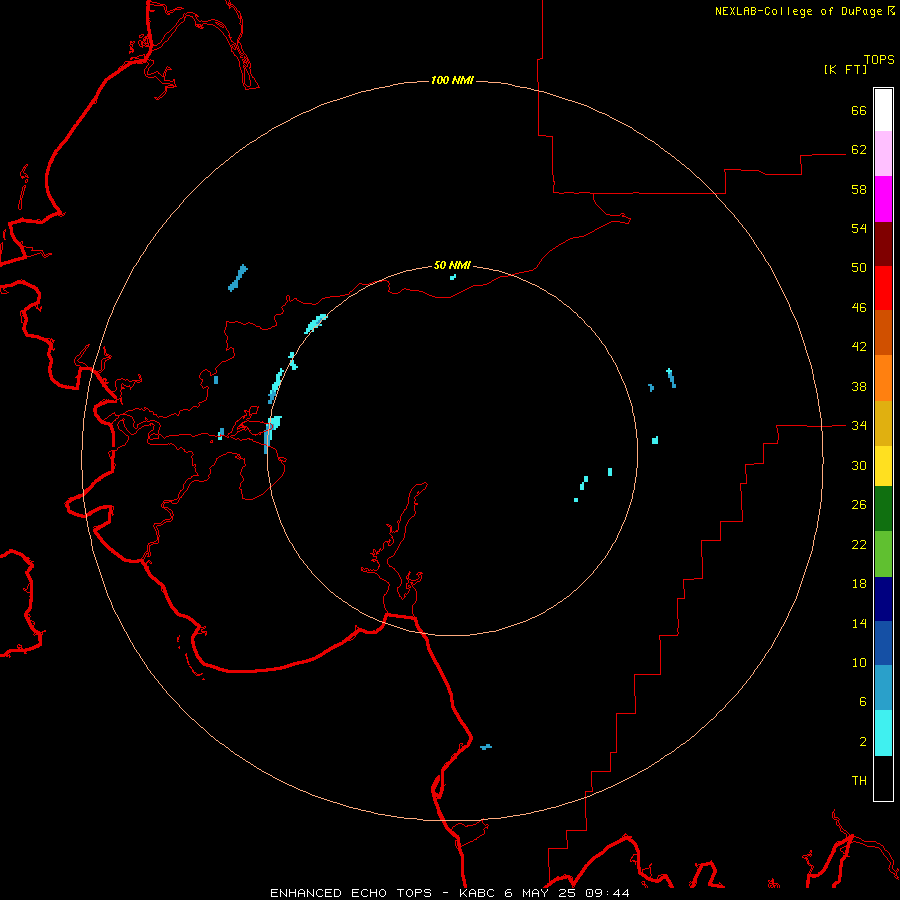Click the TH label on the legend
Image resolution: width=900 pixels, height=900 pixels.
(x=859, y=780)
